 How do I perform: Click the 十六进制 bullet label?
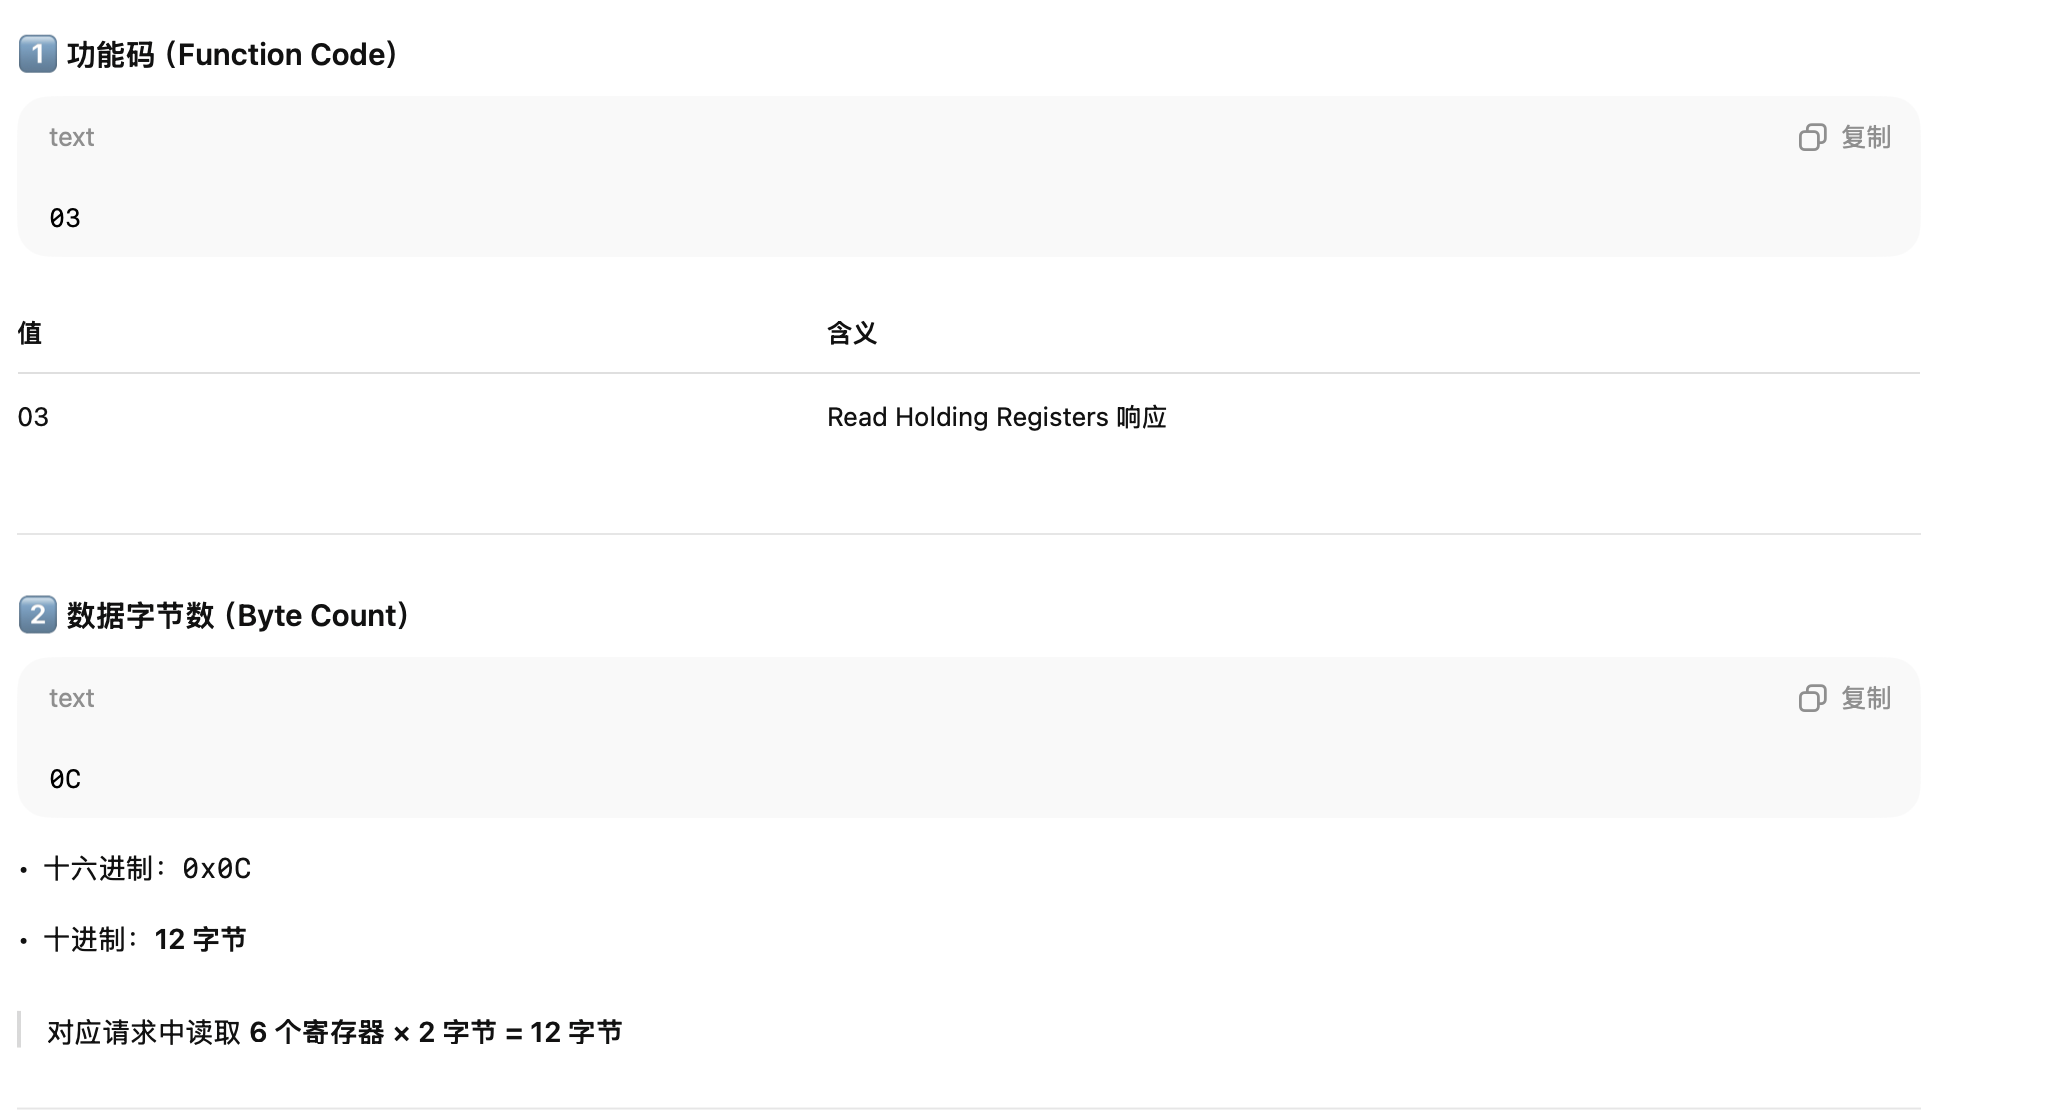pyautogui.click(x=98, y=869)
